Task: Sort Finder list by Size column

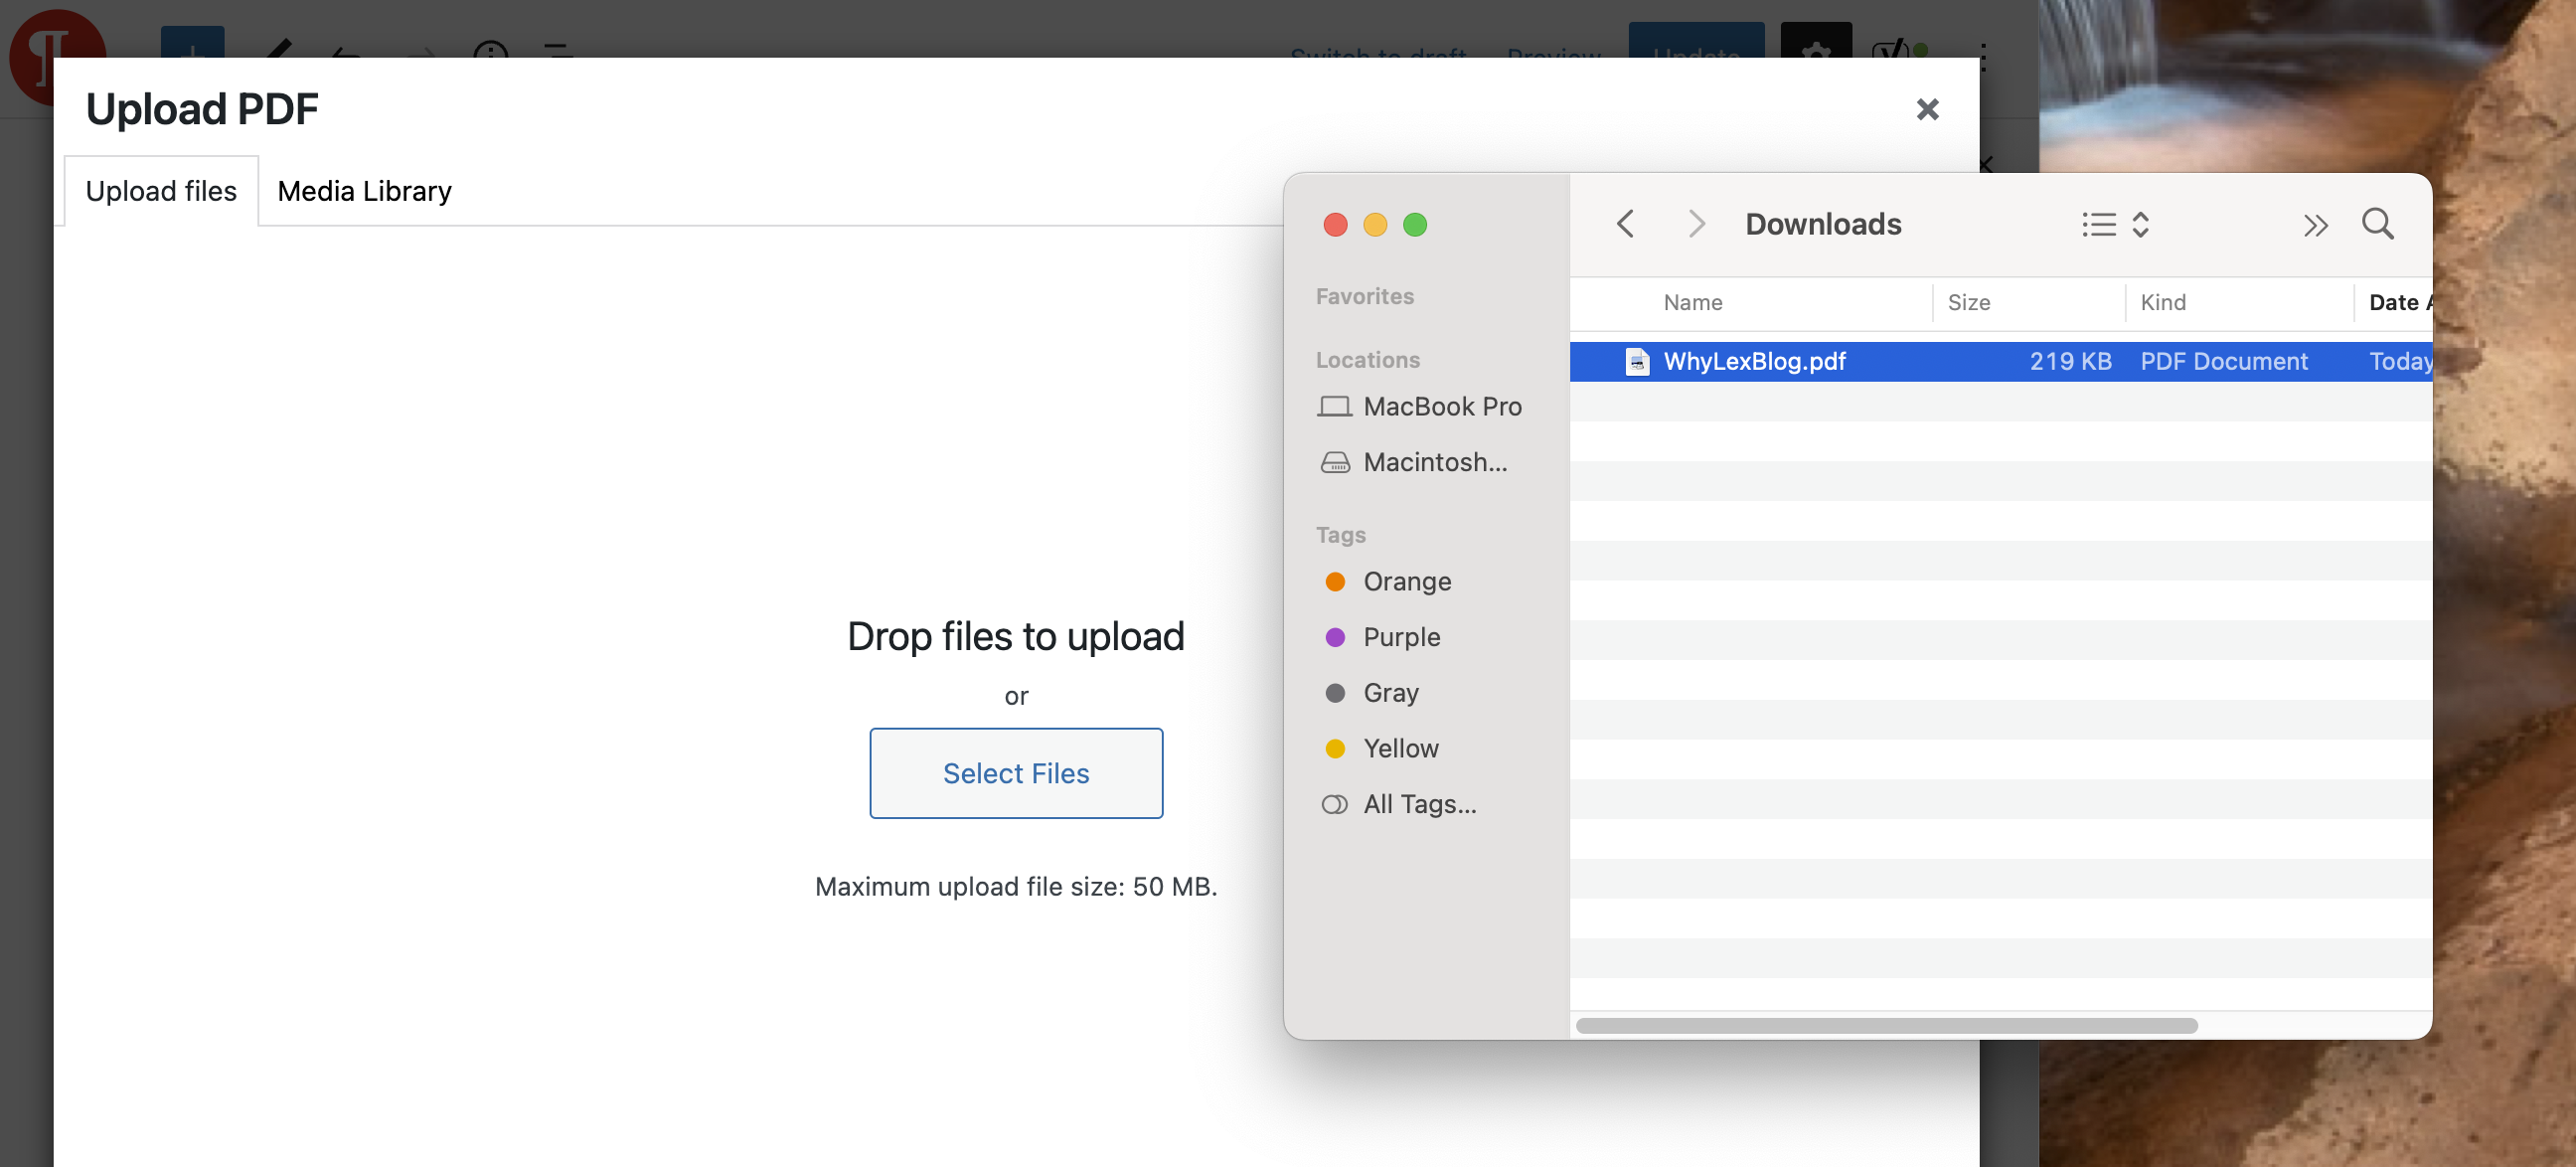Action: pos(1968,302)
